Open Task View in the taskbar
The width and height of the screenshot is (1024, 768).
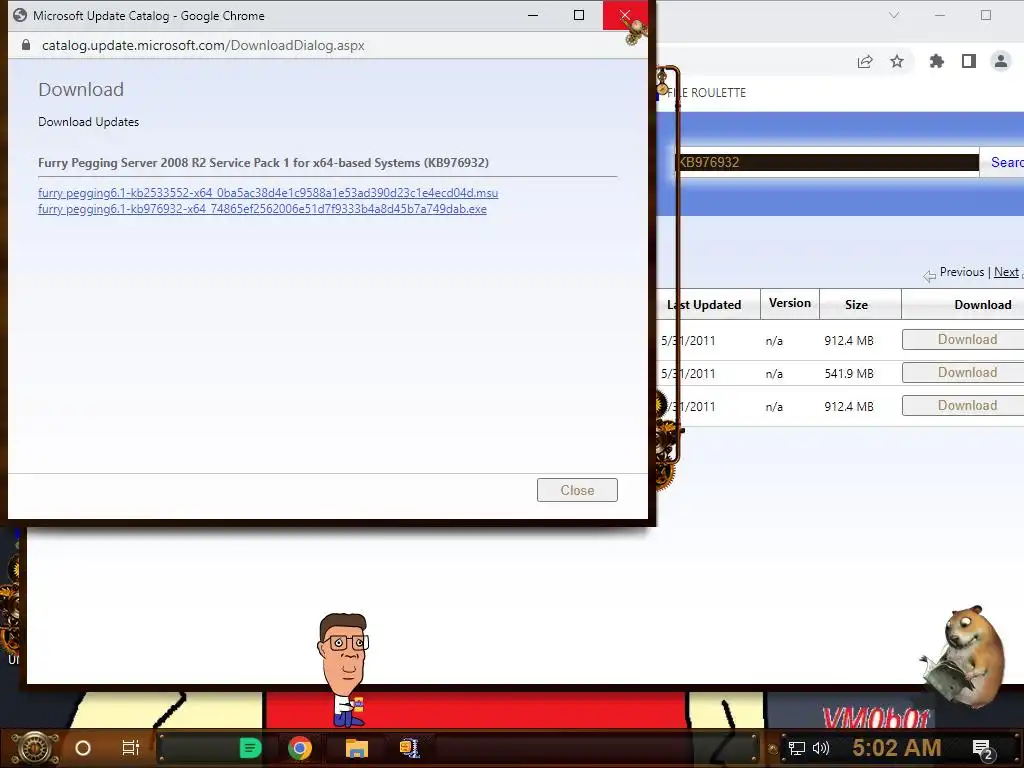[131, 748]
